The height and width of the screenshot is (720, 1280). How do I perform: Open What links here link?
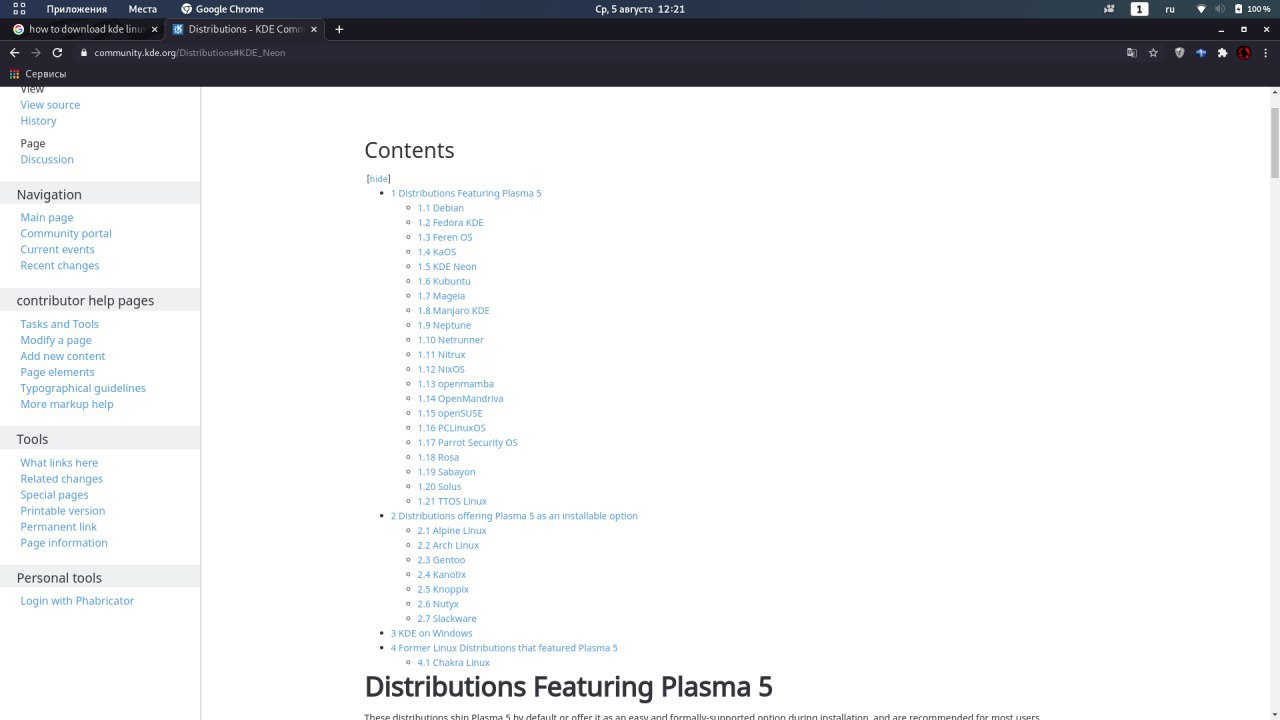pos(59,463)
